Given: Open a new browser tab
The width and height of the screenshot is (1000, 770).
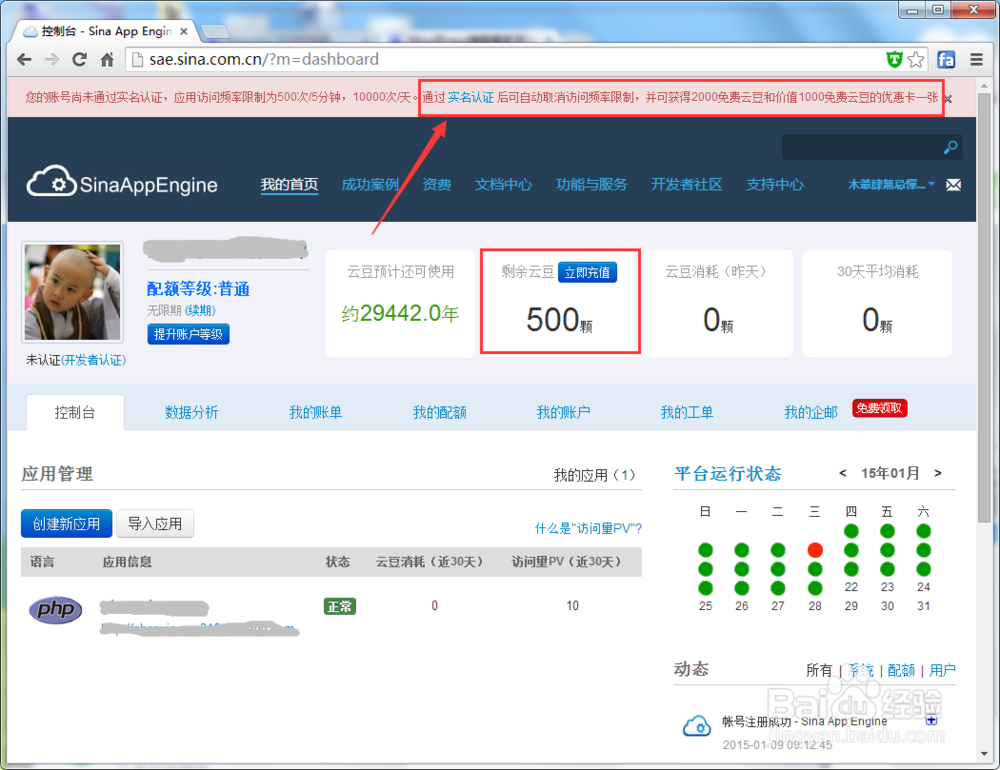Looking at the screenshot, I should (x=215, y=31).
